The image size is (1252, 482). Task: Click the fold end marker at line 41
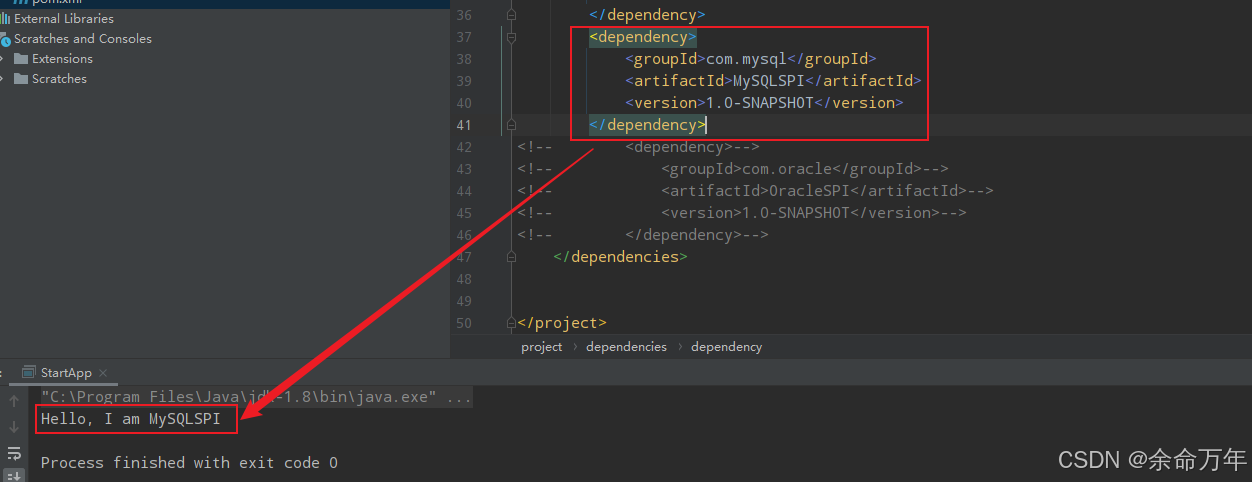pos(511,125)
